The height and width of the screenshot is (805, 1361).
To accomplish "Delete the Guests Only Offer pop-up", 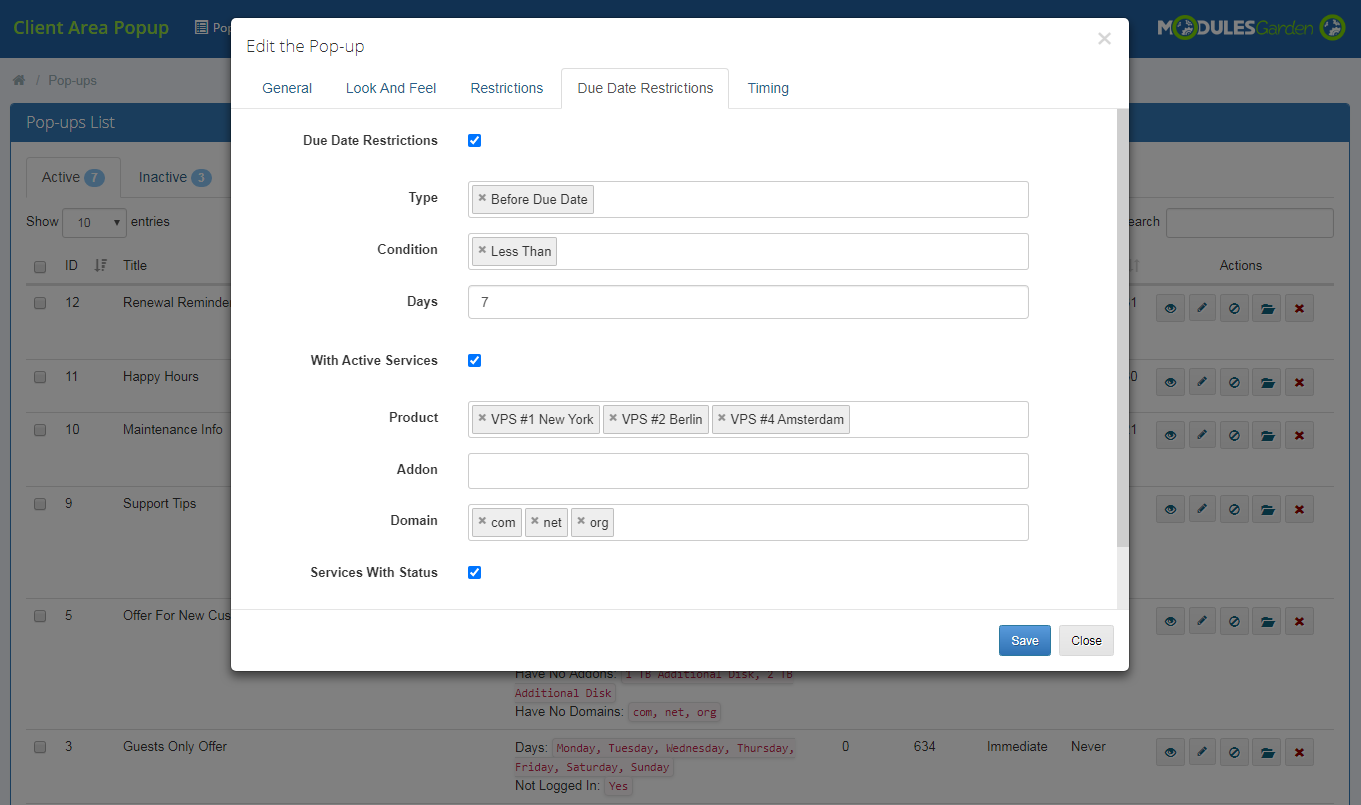I will 1299,751.
